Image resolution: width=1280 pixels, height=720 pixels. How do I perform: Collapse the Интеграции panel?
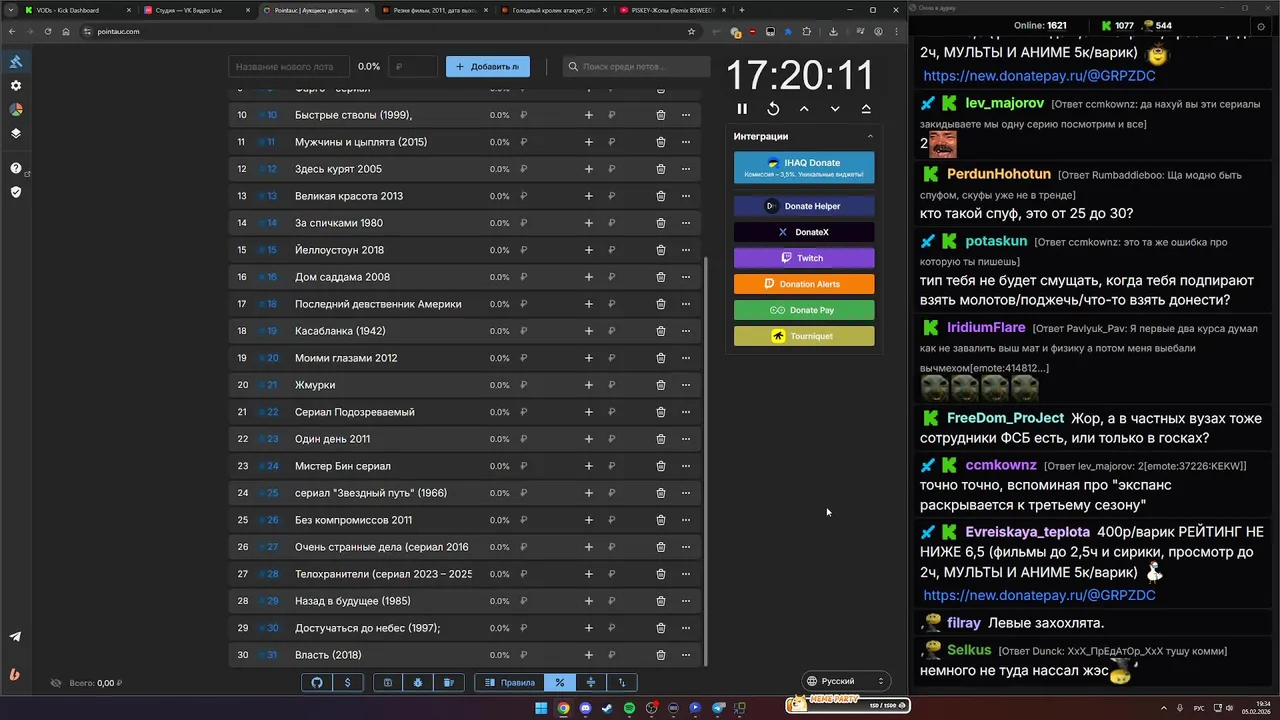click(869, 136)
